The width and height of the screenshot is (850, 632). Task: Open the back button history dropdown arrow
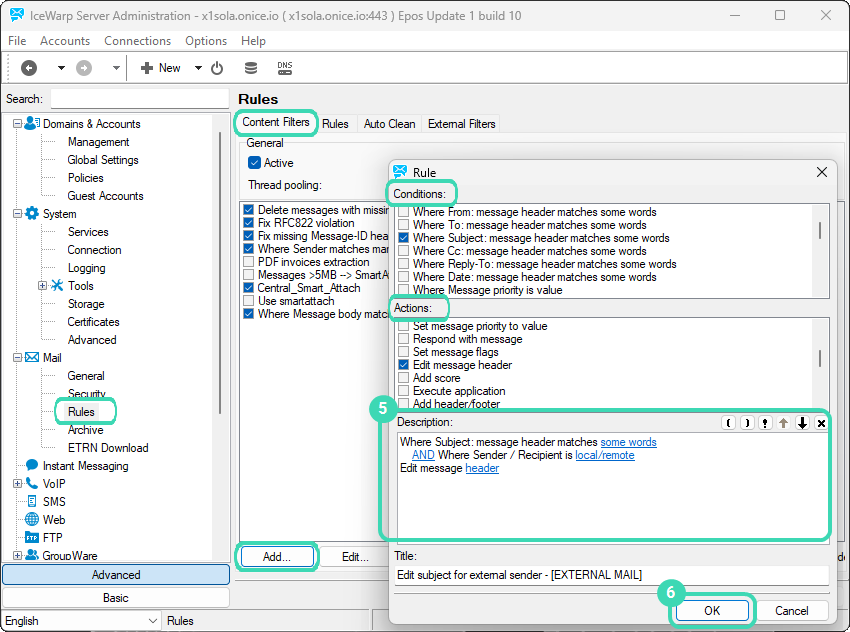coord(61,68)
